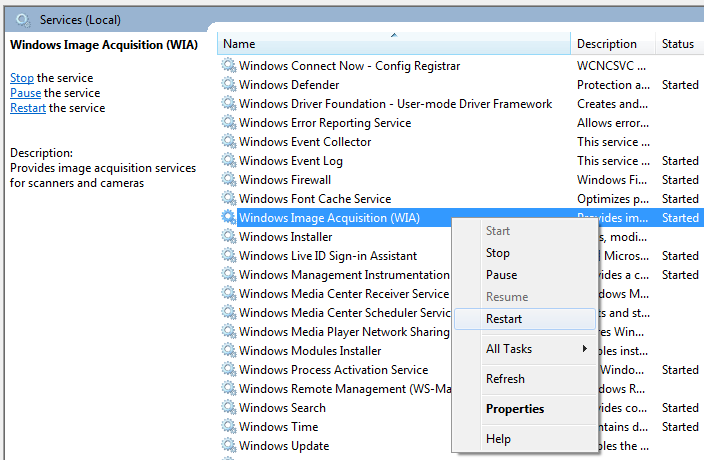Select the Windows Firewall service row
Viewport: 704px width, 460px height.
pos(461,180)
